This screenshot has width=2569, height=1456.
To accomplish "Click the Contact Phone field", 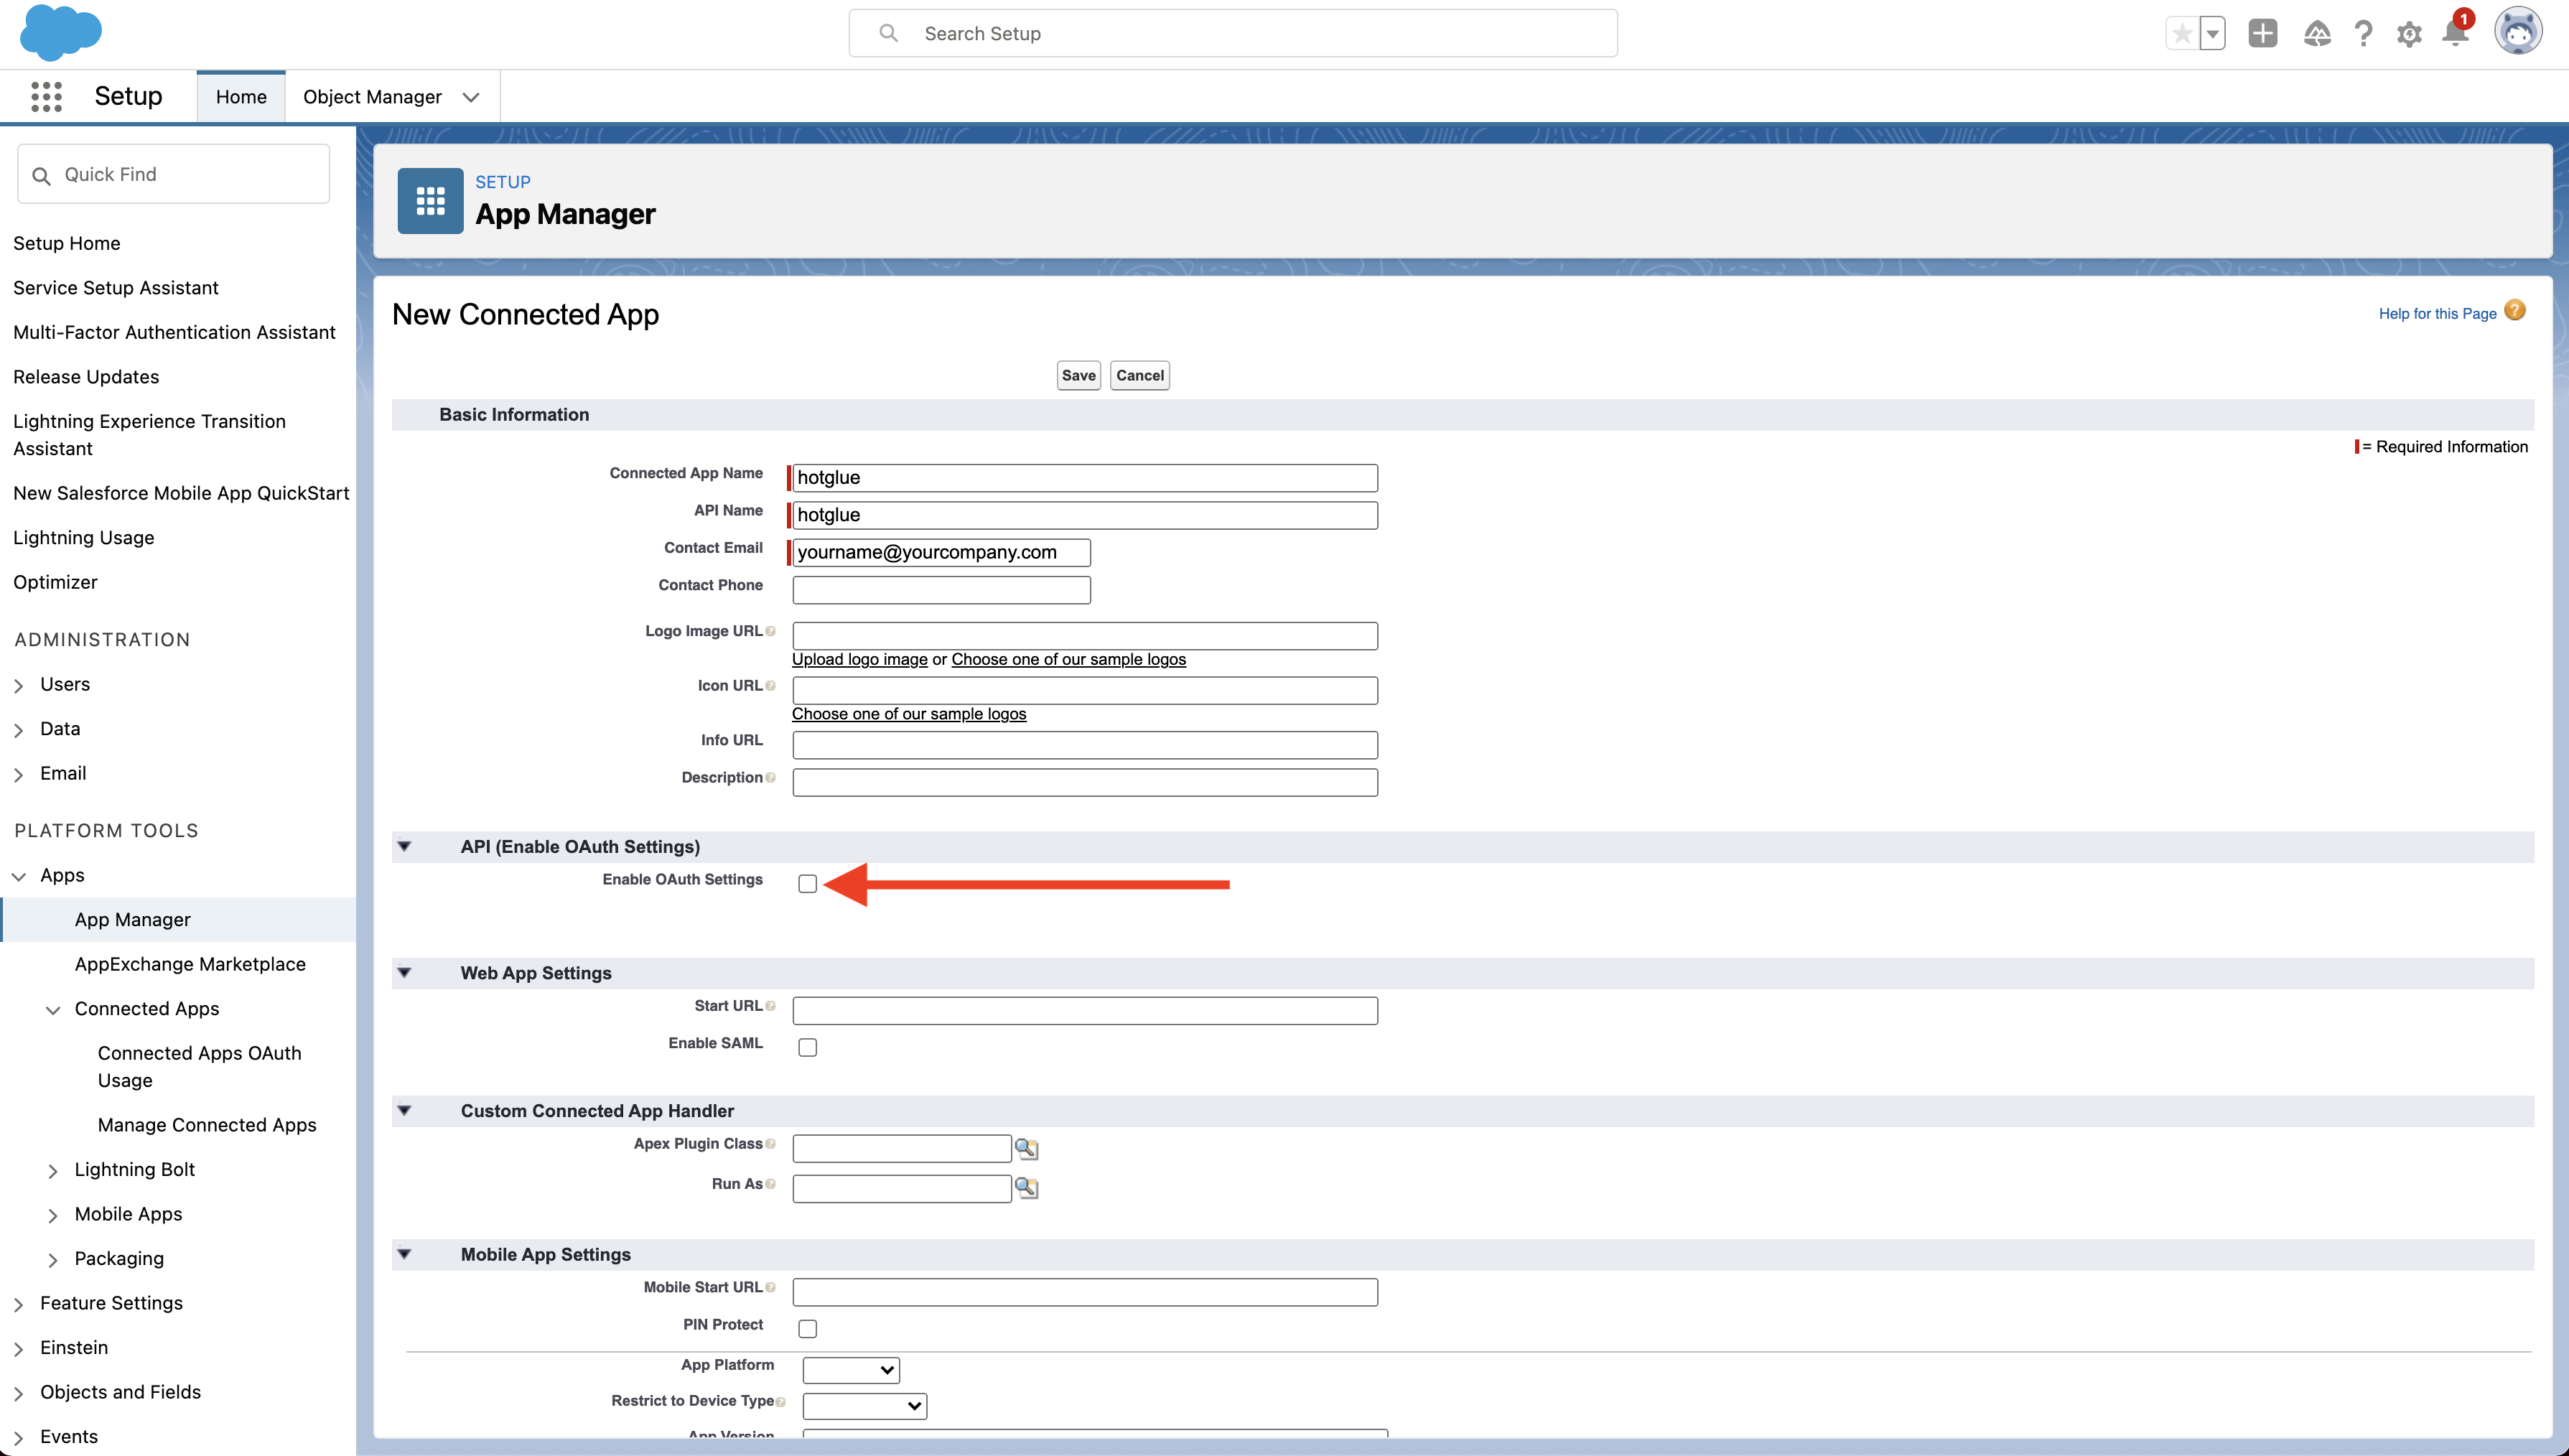I will point(941,590).
